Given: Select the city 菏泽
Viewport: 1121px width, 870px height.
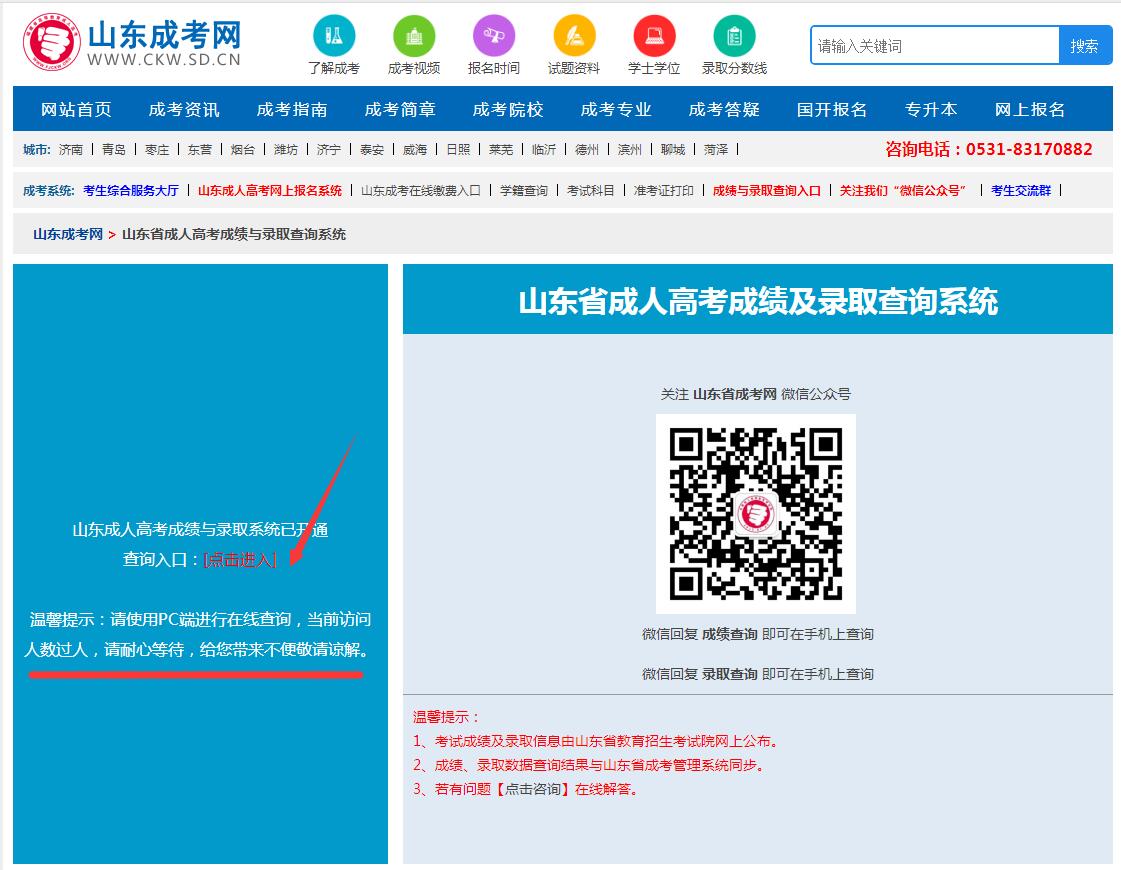Looking at the screenshot, I should (716, 149).
